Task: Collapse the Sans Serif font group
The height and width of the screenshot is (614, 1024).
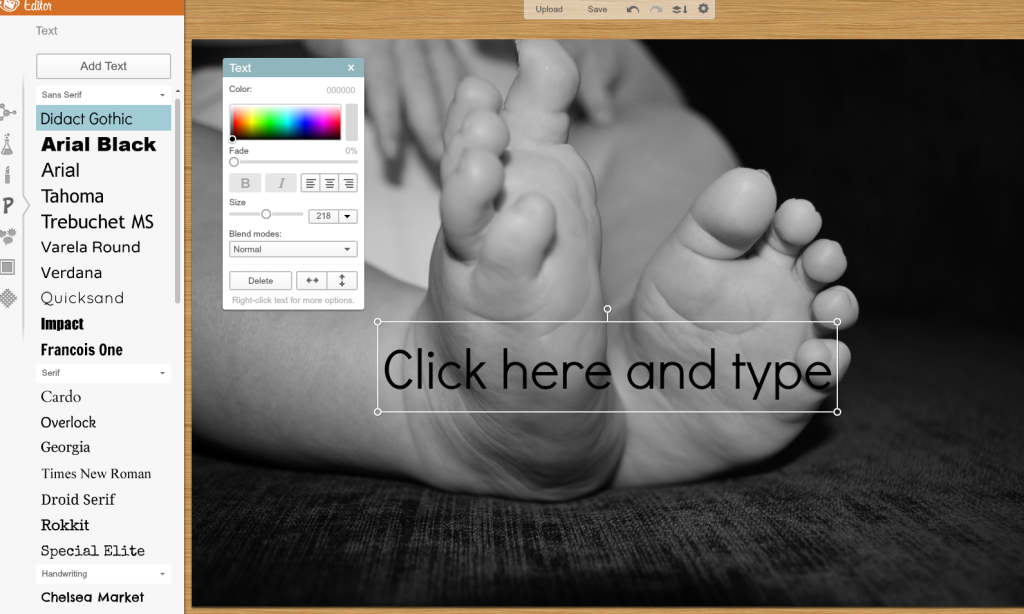Action: point(162,95)
